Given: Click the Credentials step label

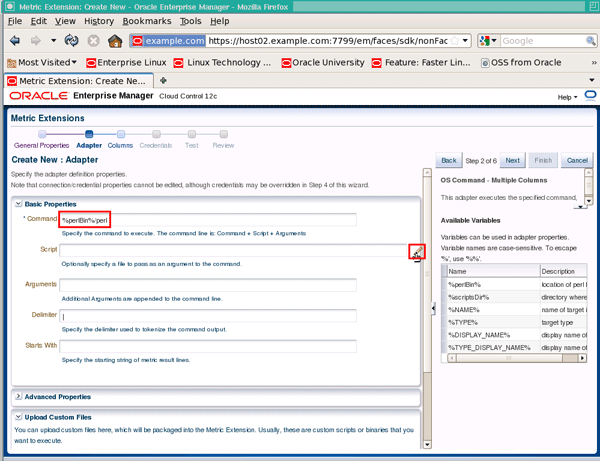Looking at the screenshot, I should pos(156,145).
